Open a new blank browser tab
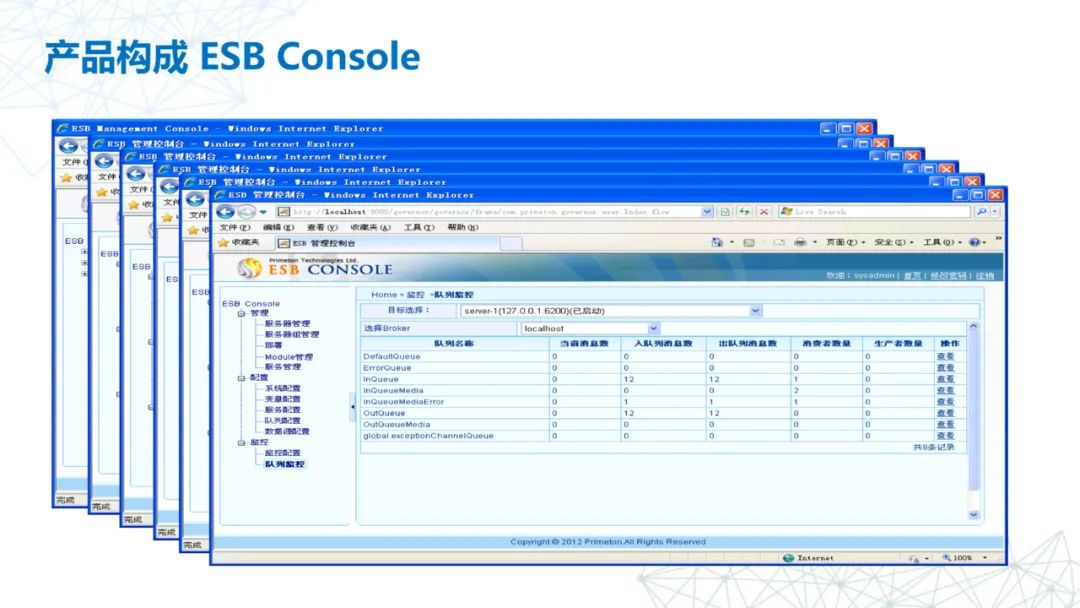This screenshot has width=1080, height=608. 510,243
